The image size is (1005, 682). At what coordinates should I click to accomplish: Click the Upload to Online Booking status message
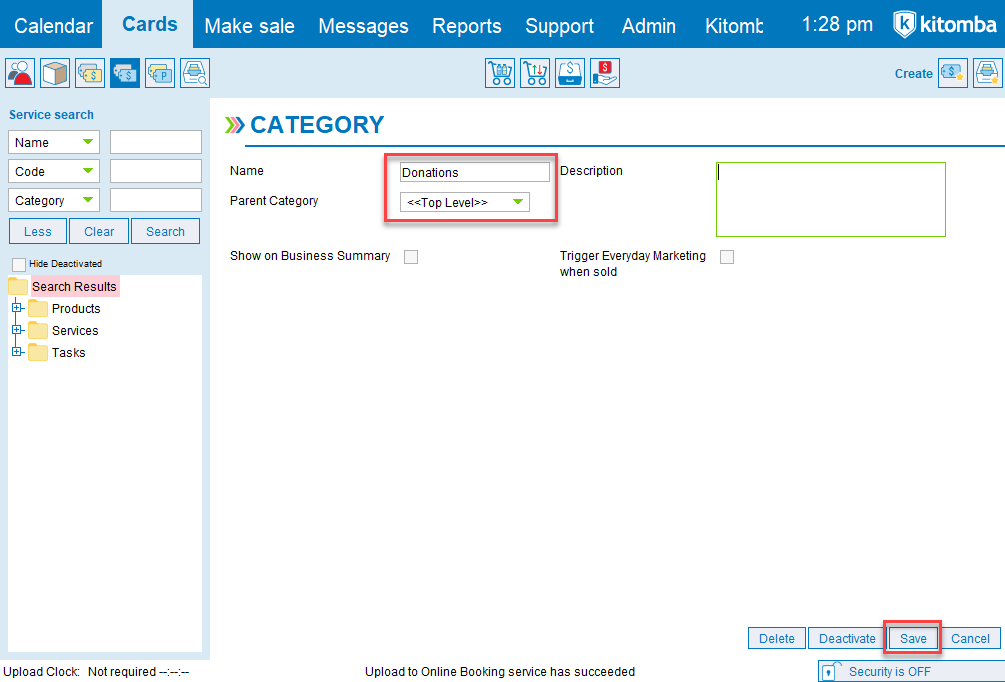click(500, 672)
